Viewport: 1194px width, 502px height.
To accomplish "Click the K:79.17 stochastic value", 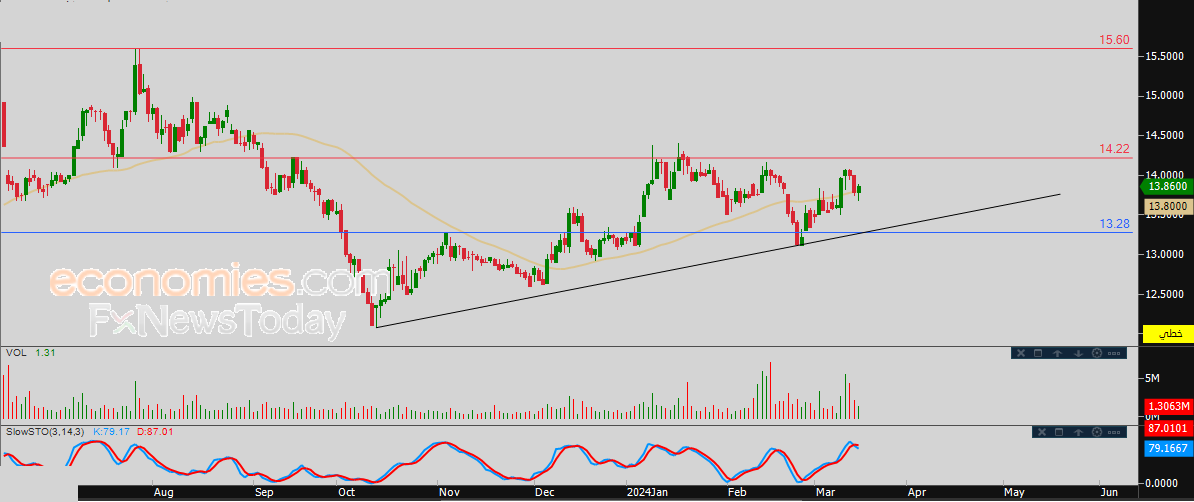I will (x=110, y=432).
